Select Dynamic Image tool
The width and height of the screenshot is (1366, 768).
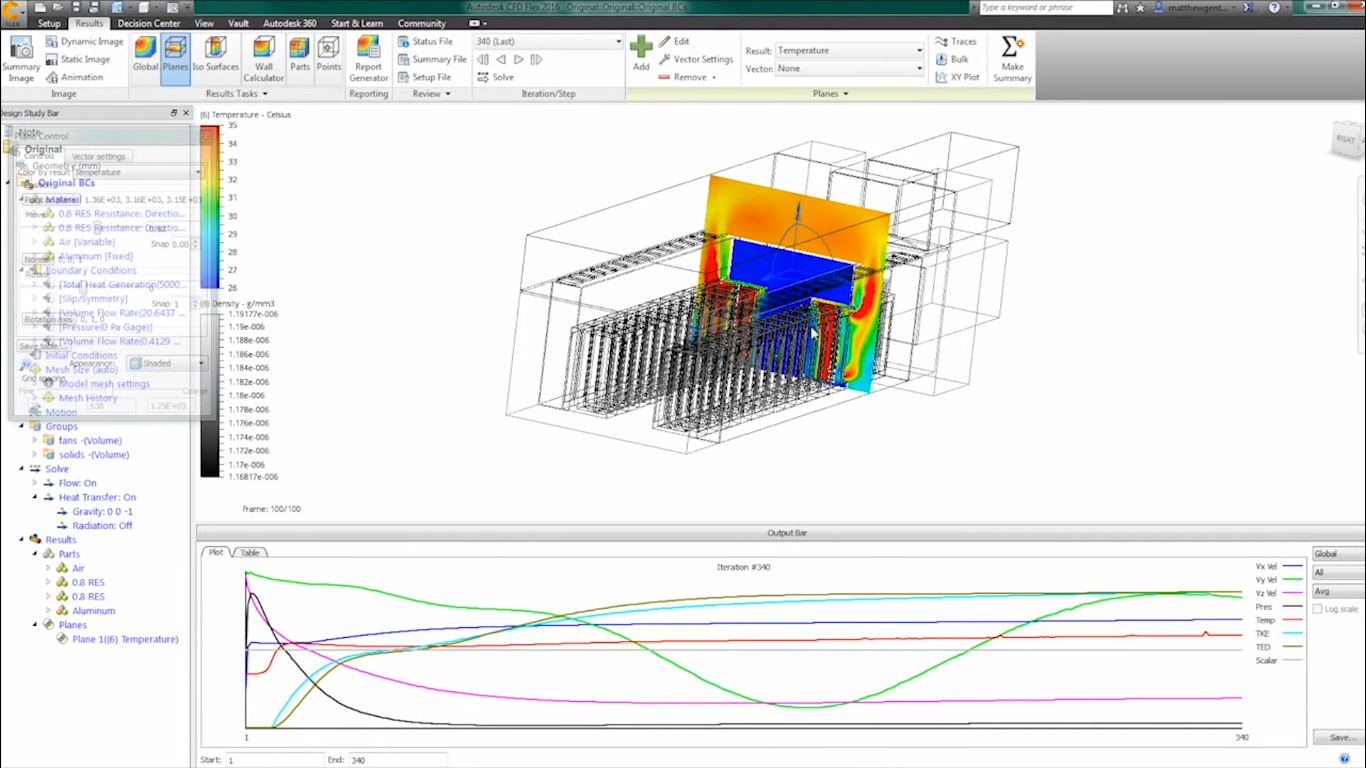[x=84, y=42]
